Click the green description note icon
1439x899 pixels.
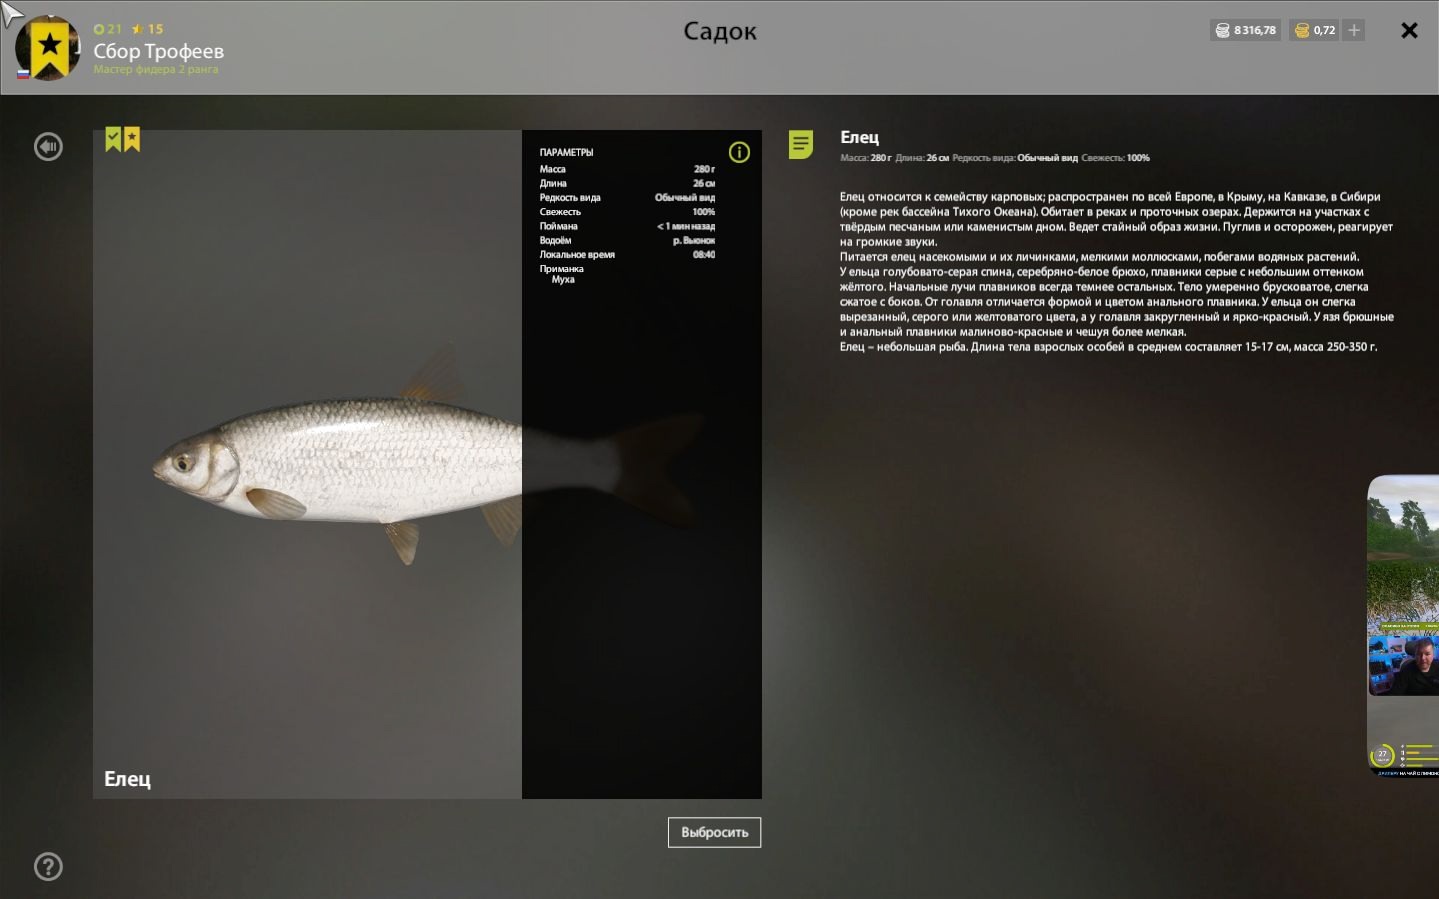pos(800,144)
